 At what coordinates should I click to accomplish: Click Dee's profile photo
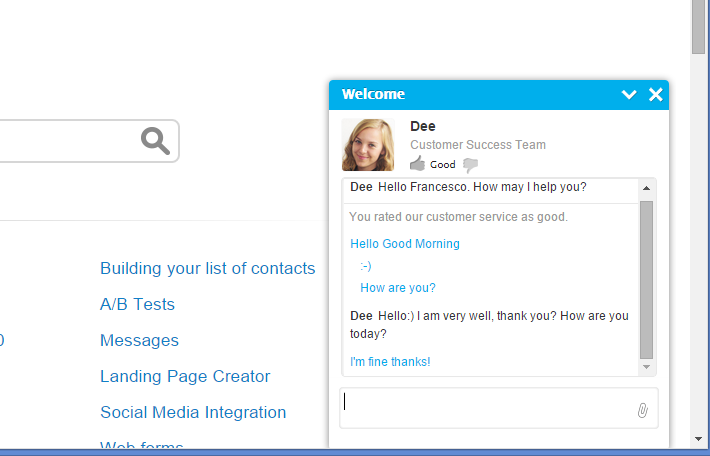[368, 145]
